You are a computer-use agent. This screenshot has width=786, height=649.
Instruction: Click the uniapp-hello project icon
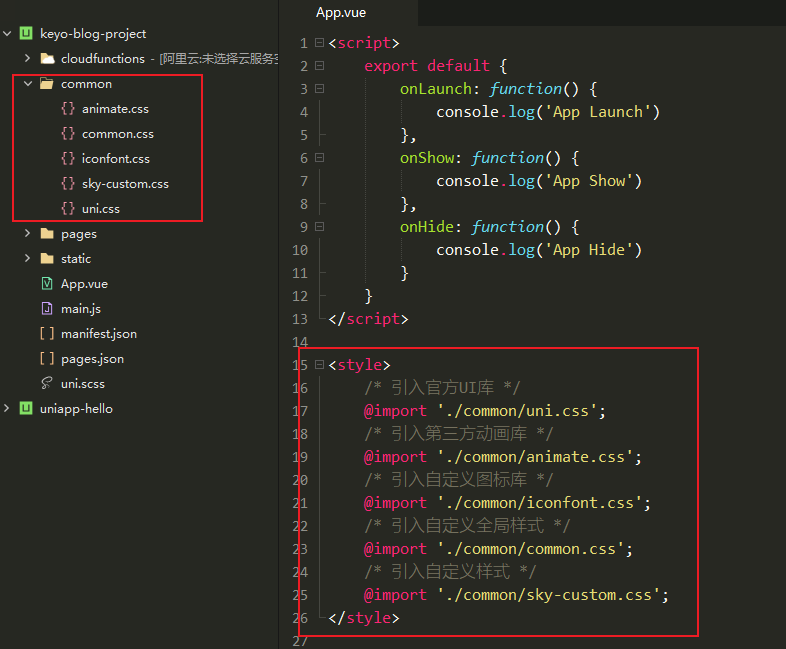click(x=26, y=409)
